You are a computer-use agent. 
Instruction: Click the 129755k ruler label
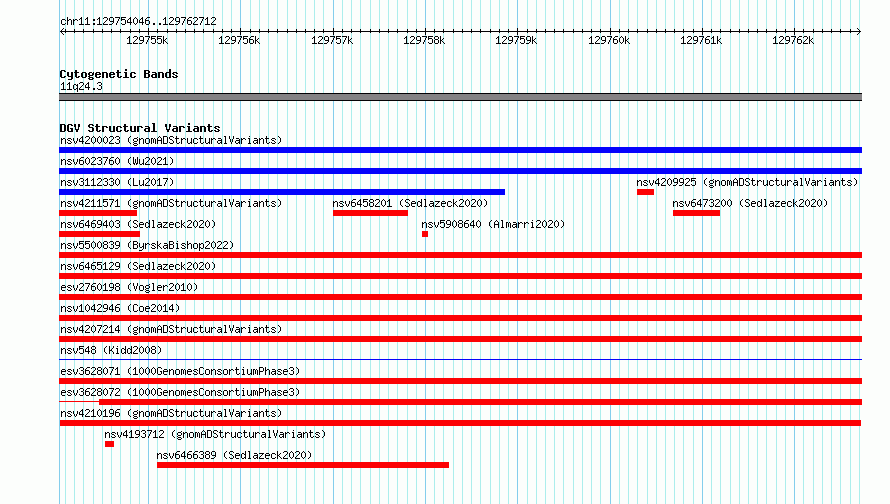pos(147,40)
